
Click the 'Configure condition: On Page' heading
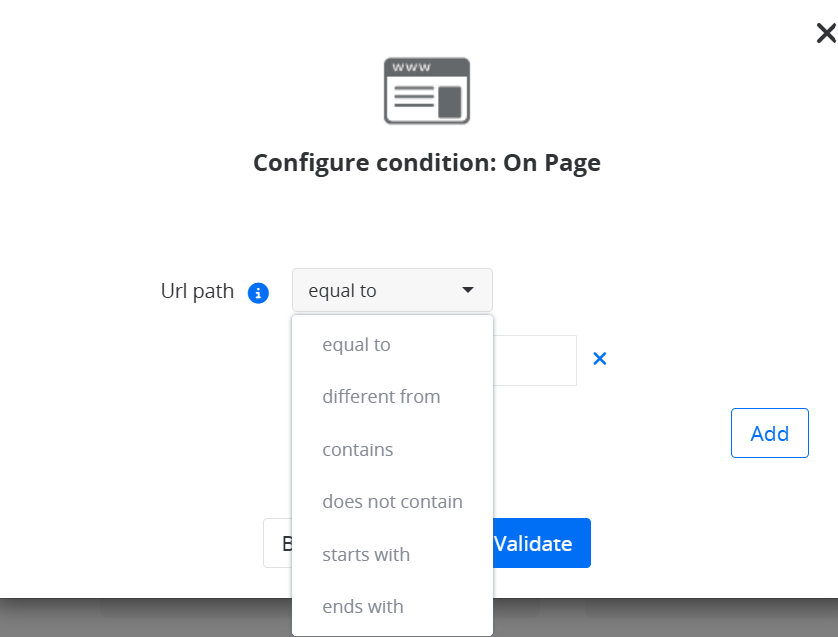coord(427,163)
